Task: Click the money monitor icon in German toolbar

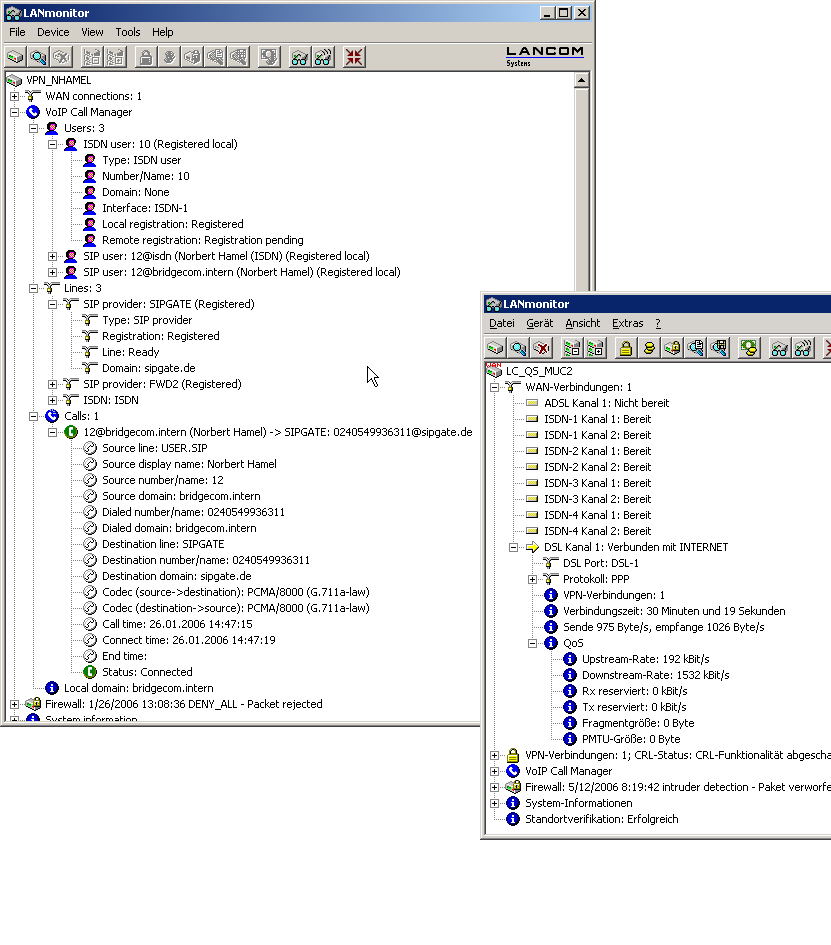Action: click(x=748, y=348)
